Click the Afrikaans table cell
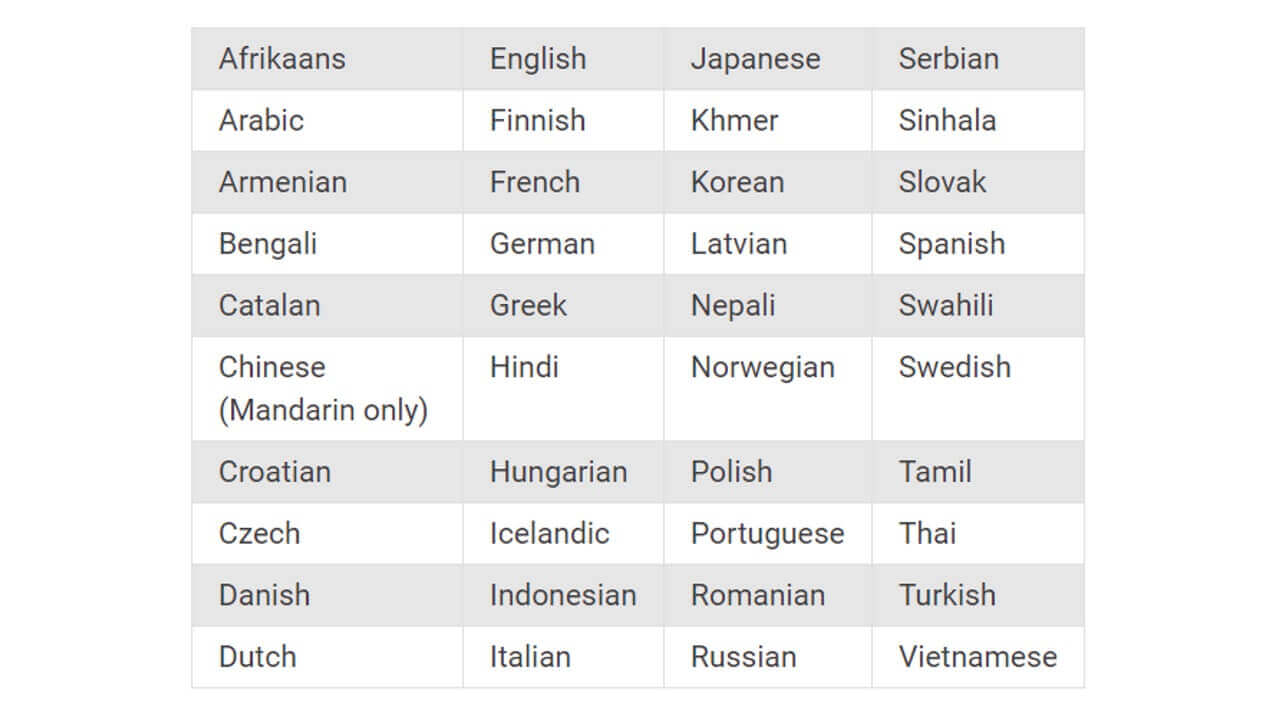 [282, 59]
